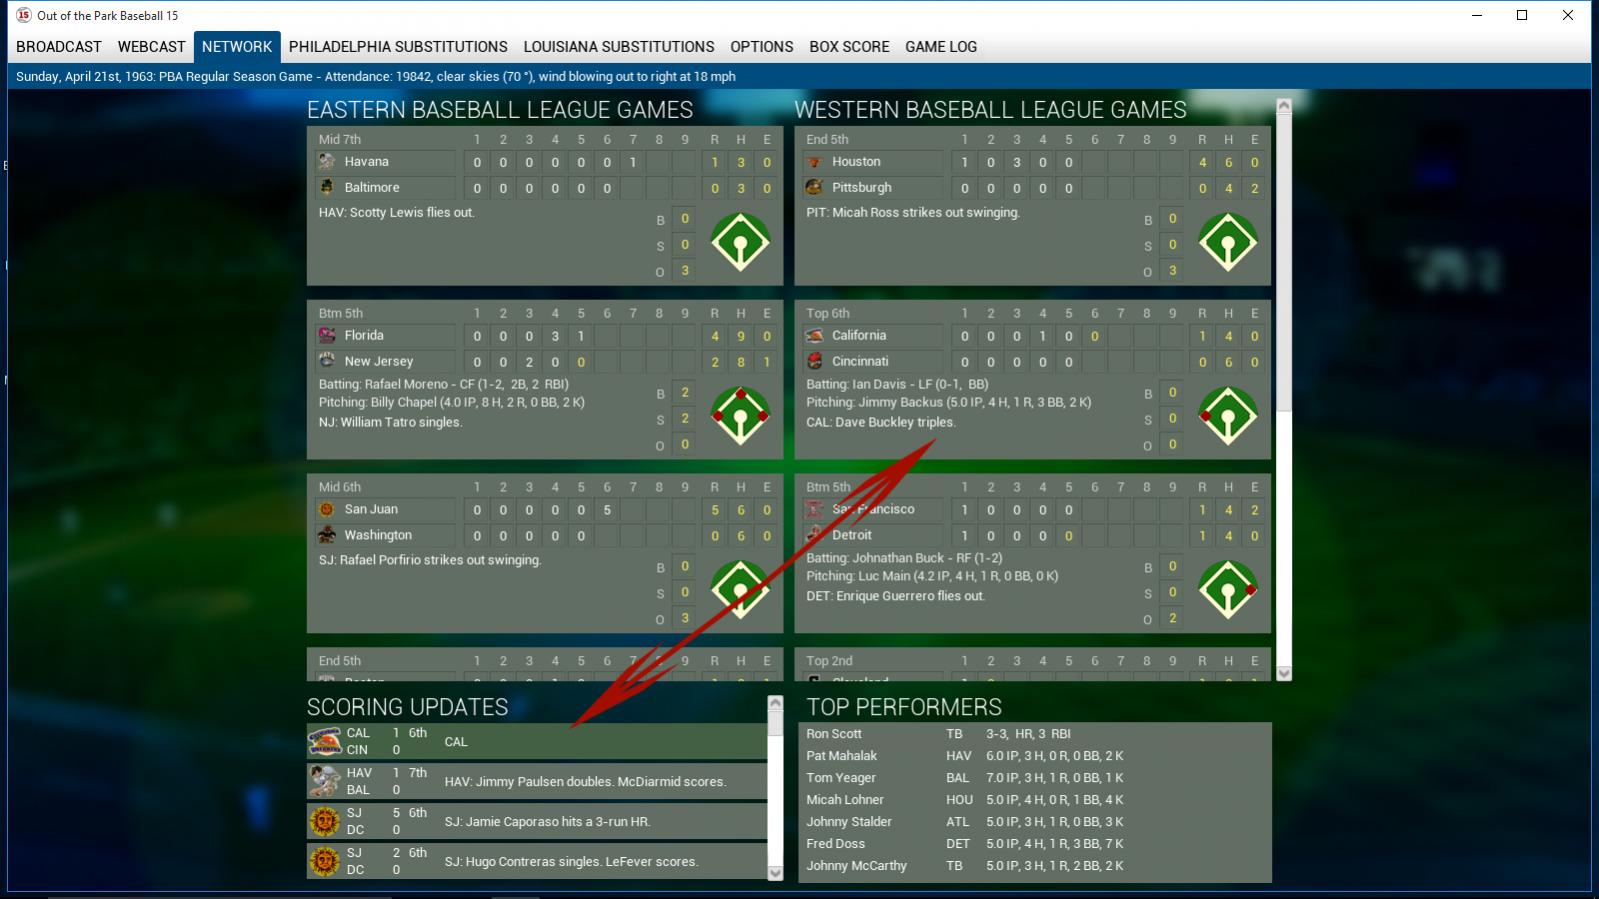
Task: Click the Houston team logo icon
Action: click(814, 161)
